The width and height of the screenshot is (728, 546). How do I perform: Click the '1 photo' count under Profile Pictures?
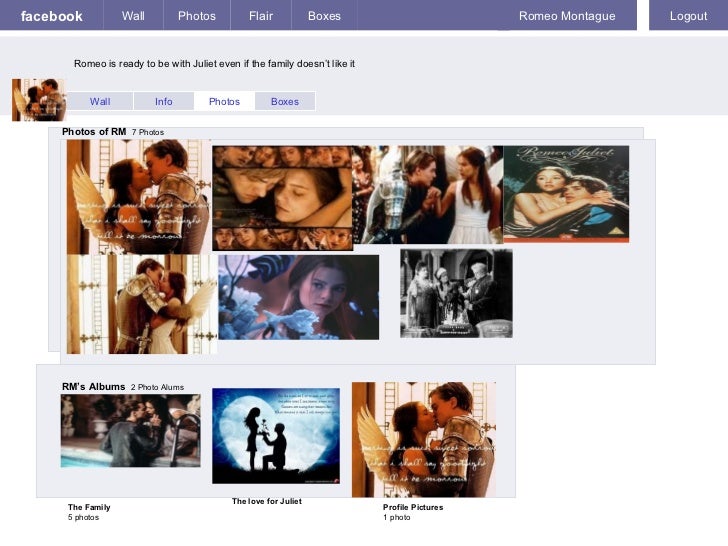[x=397, y=517]
